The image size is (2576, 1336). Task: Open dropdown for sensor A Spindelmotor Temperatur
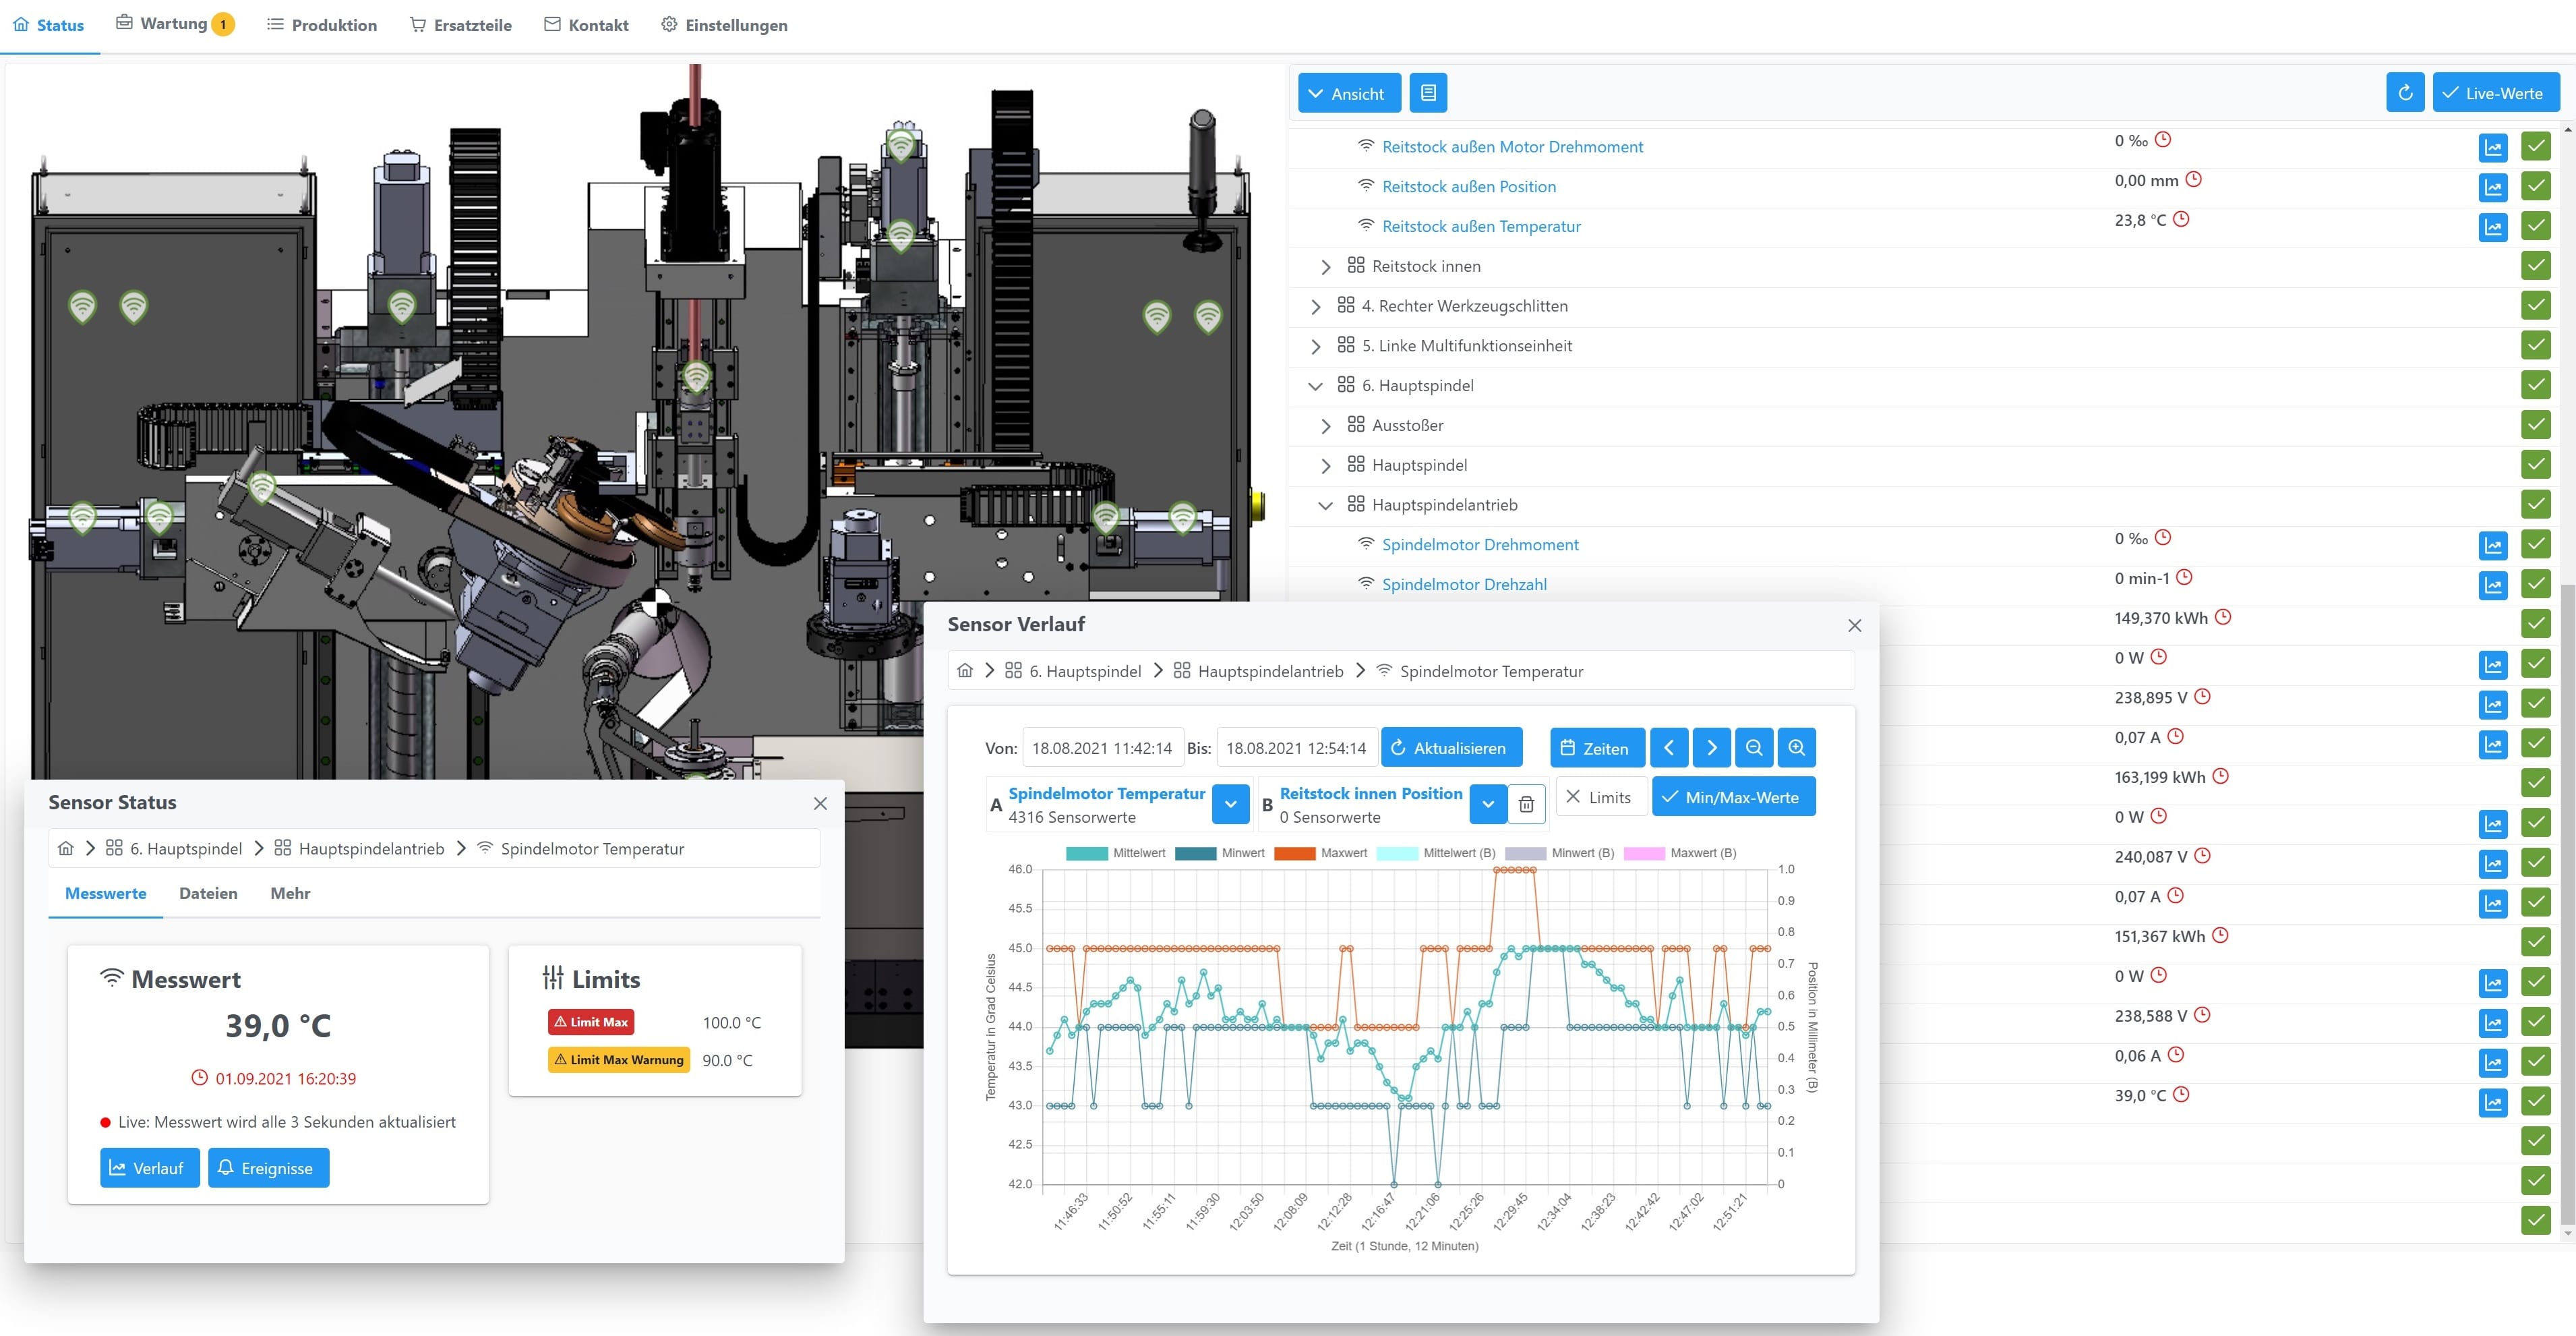(1230, 804)
